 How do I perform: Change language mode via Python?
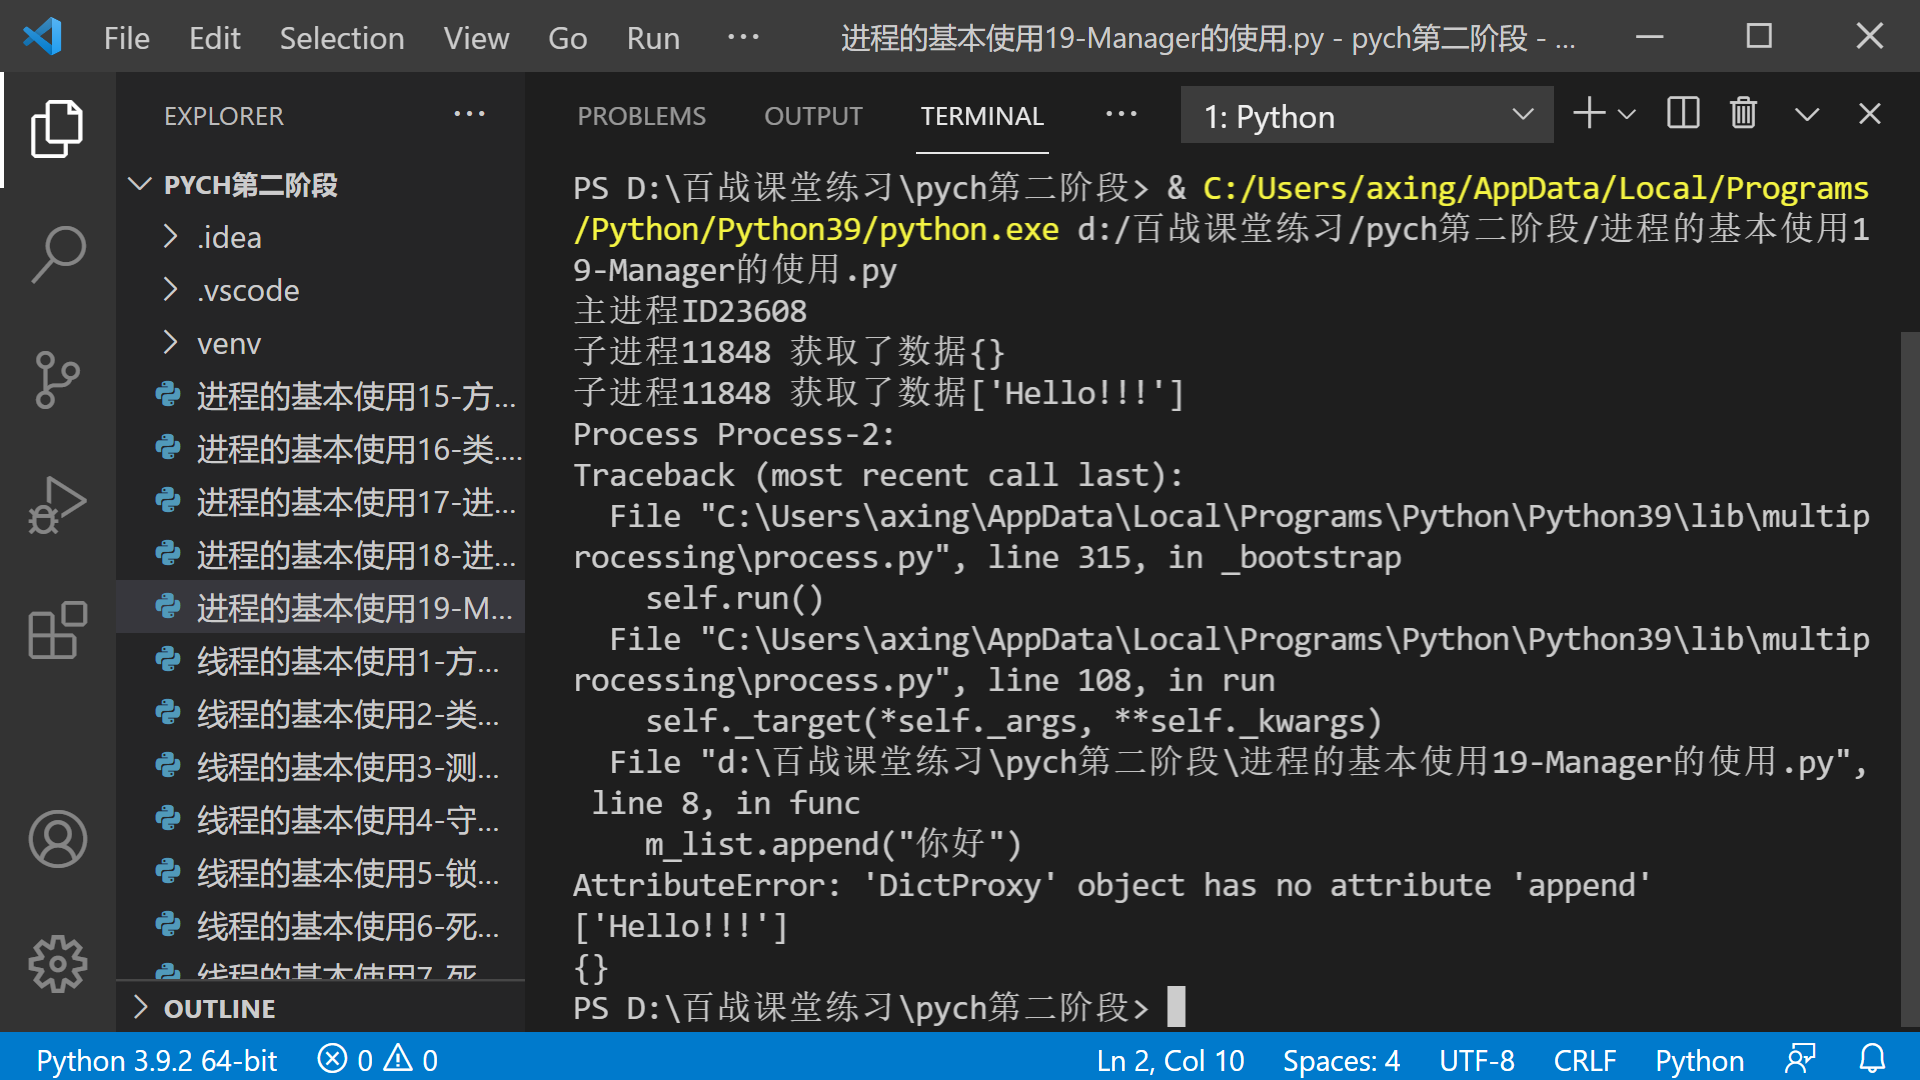click(x=1699, y=1059)
